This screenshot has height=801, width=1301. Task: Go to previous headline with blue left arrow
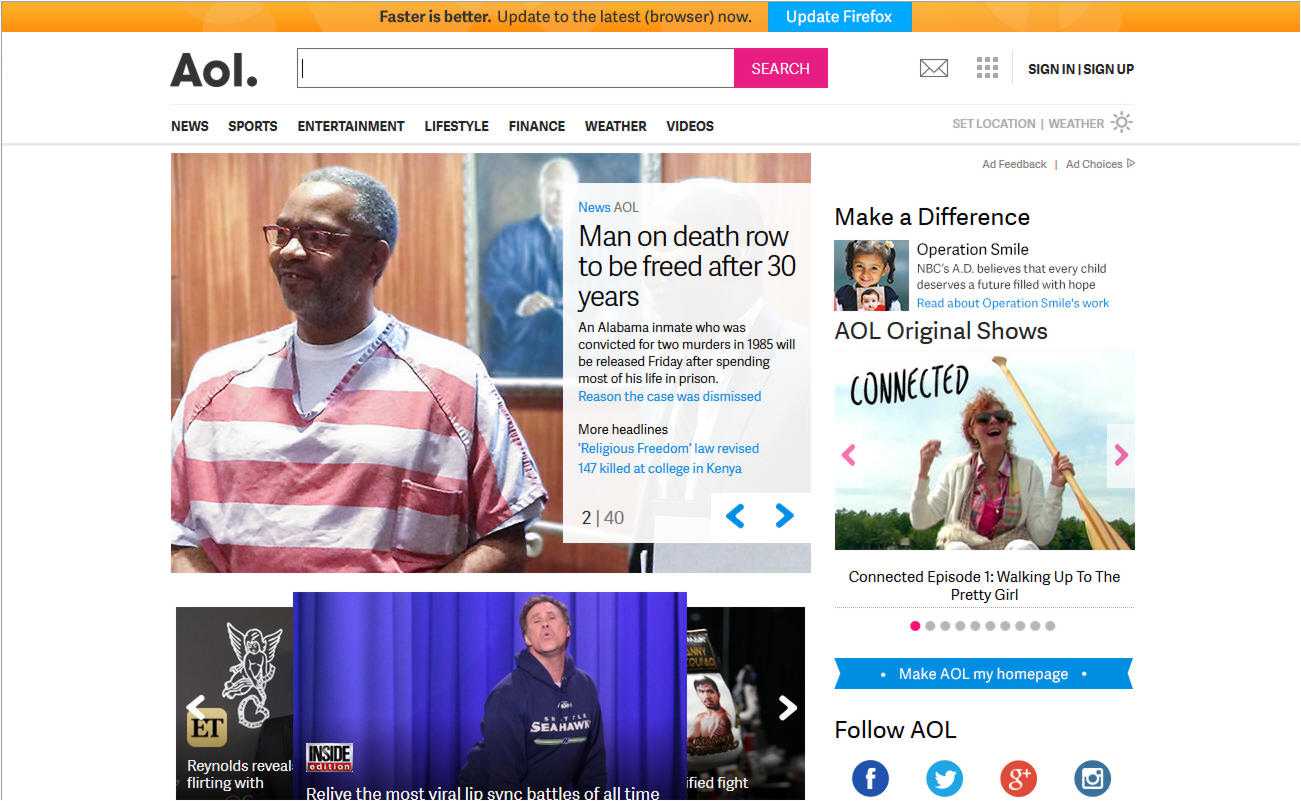(x=735, y=516)
